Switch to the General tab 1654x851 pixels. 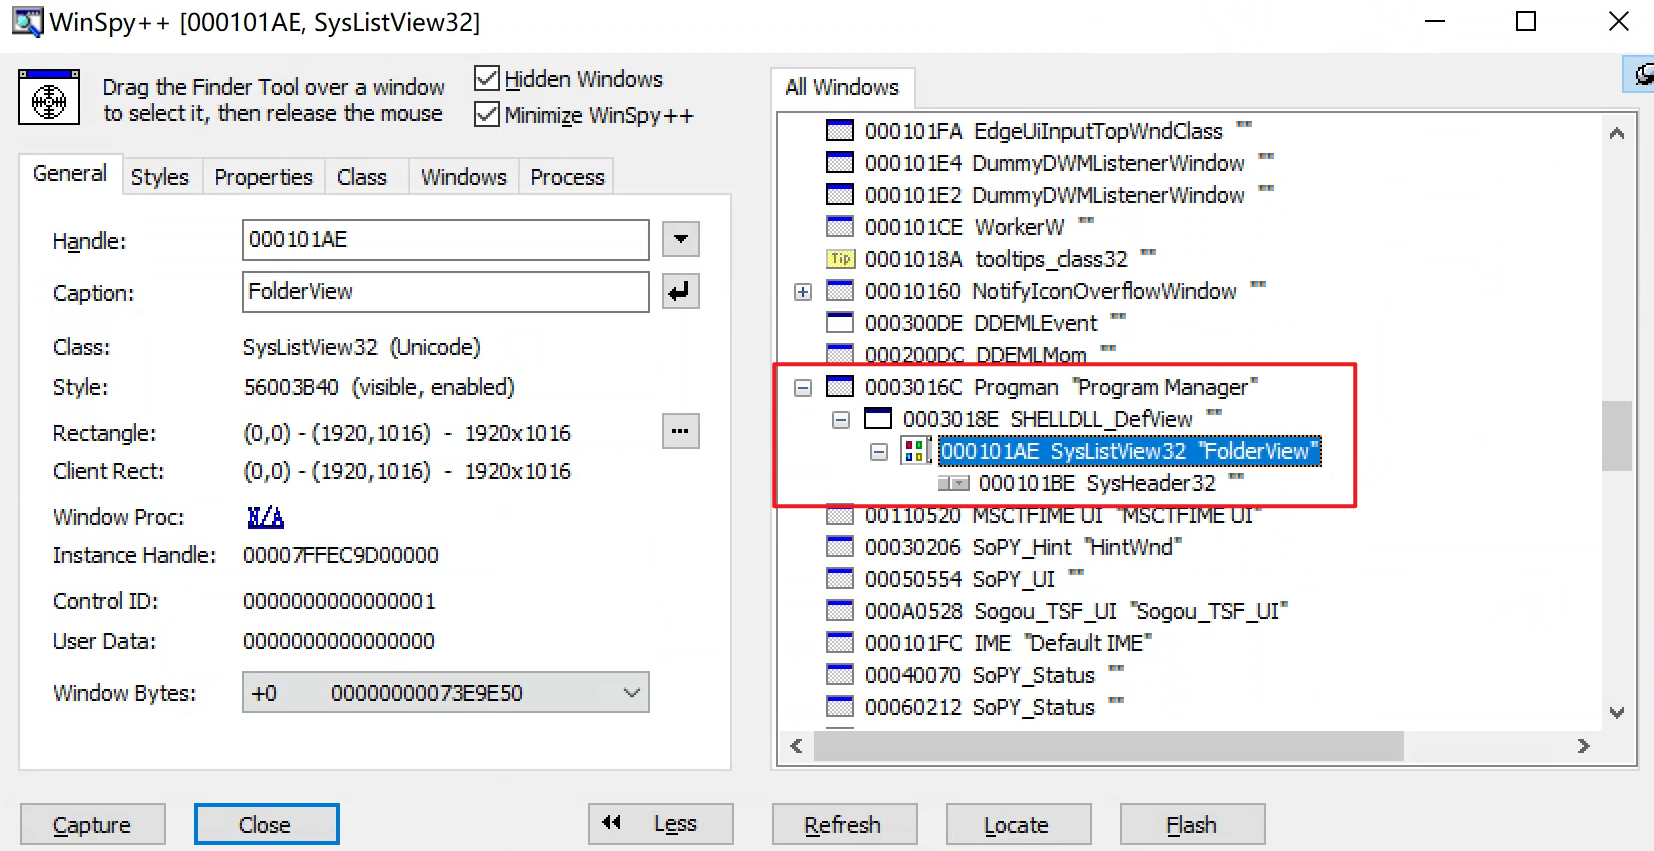point(70,173)
